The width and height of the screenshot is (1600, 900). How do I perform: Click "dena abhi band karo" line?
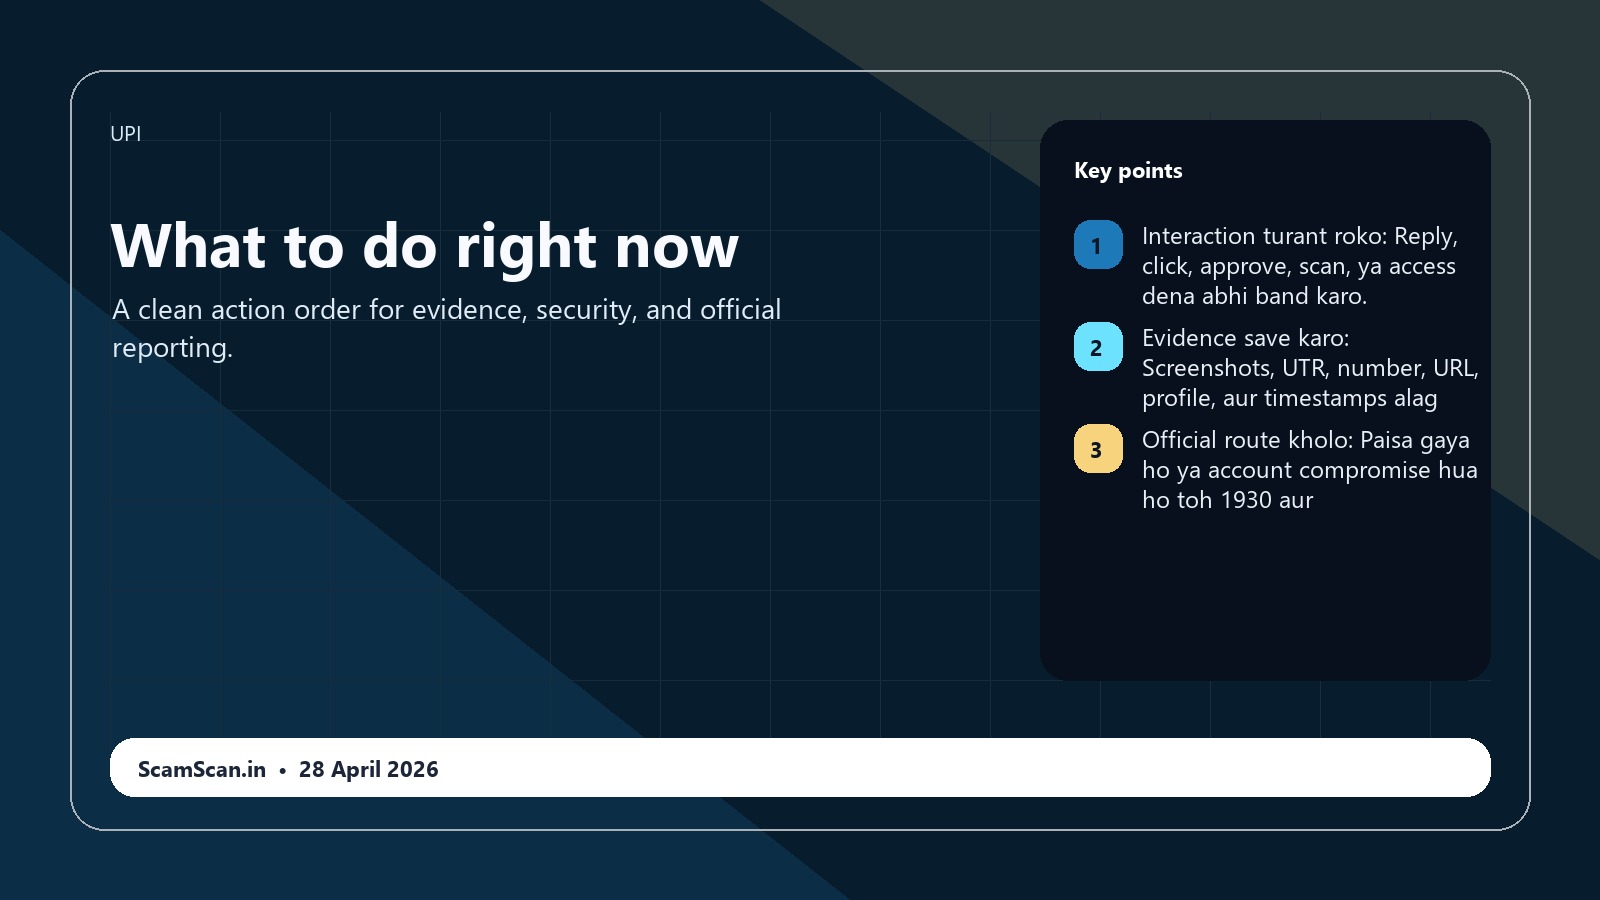point(1254,296)
